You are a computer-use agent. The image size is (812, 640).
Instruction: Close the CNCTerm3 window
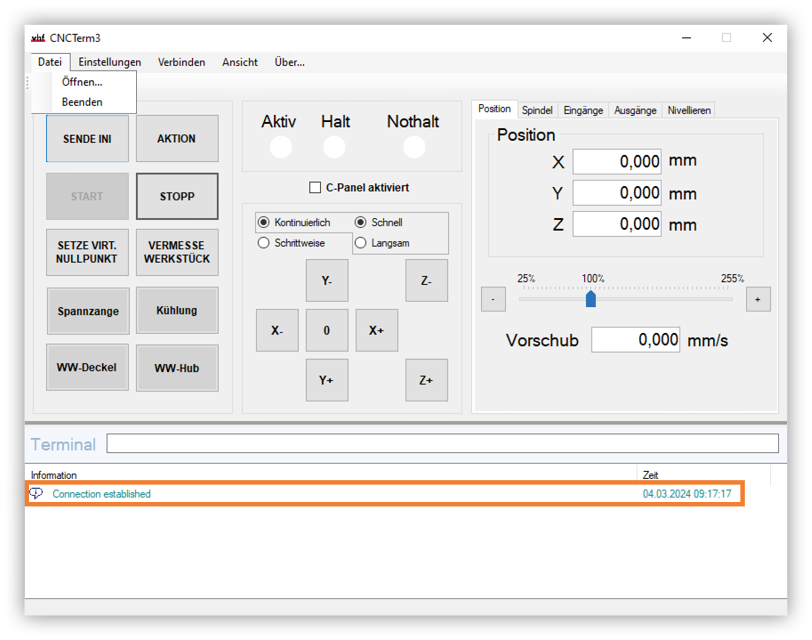click(767, 38)
